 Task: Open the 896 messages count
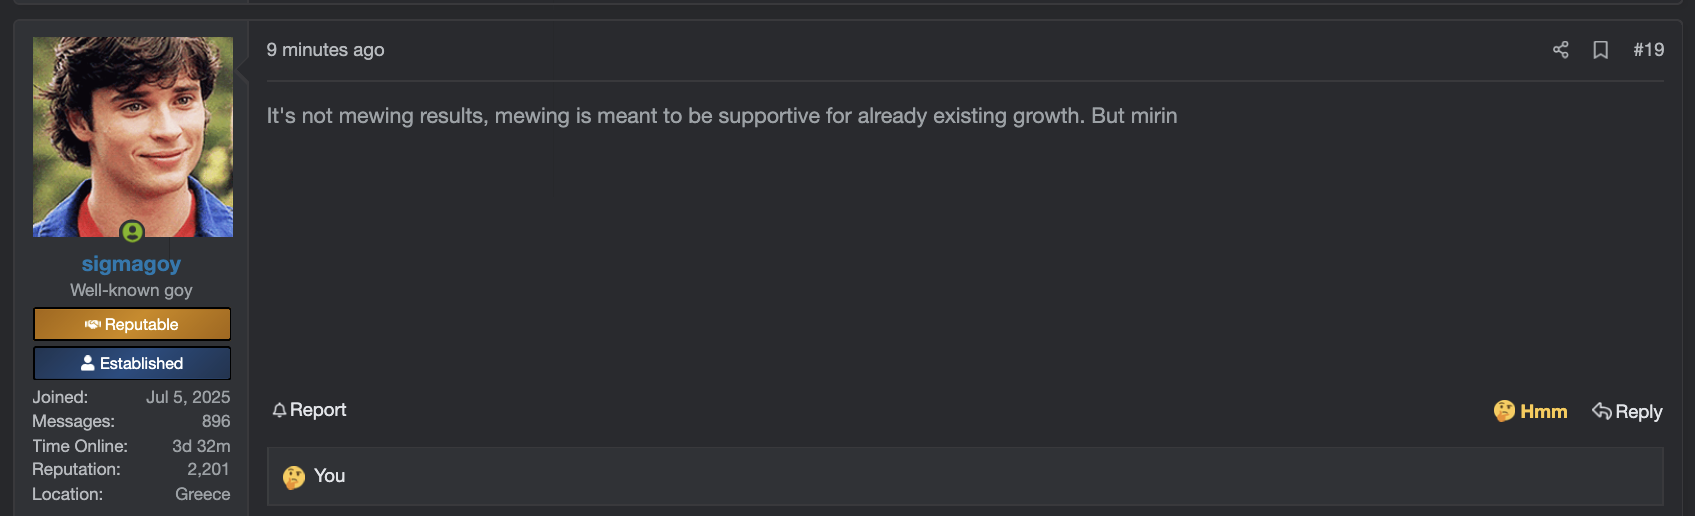pyautogui.click(x=216, y=422)
